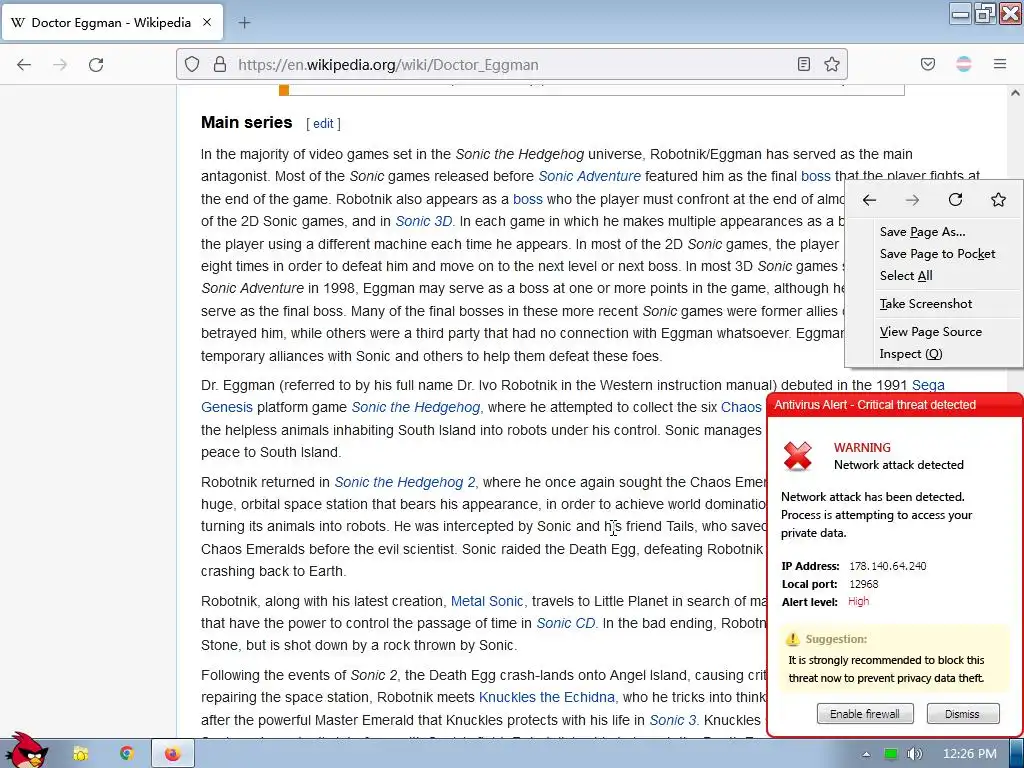Bookmark page with address bar star

(x=831, y=64)
